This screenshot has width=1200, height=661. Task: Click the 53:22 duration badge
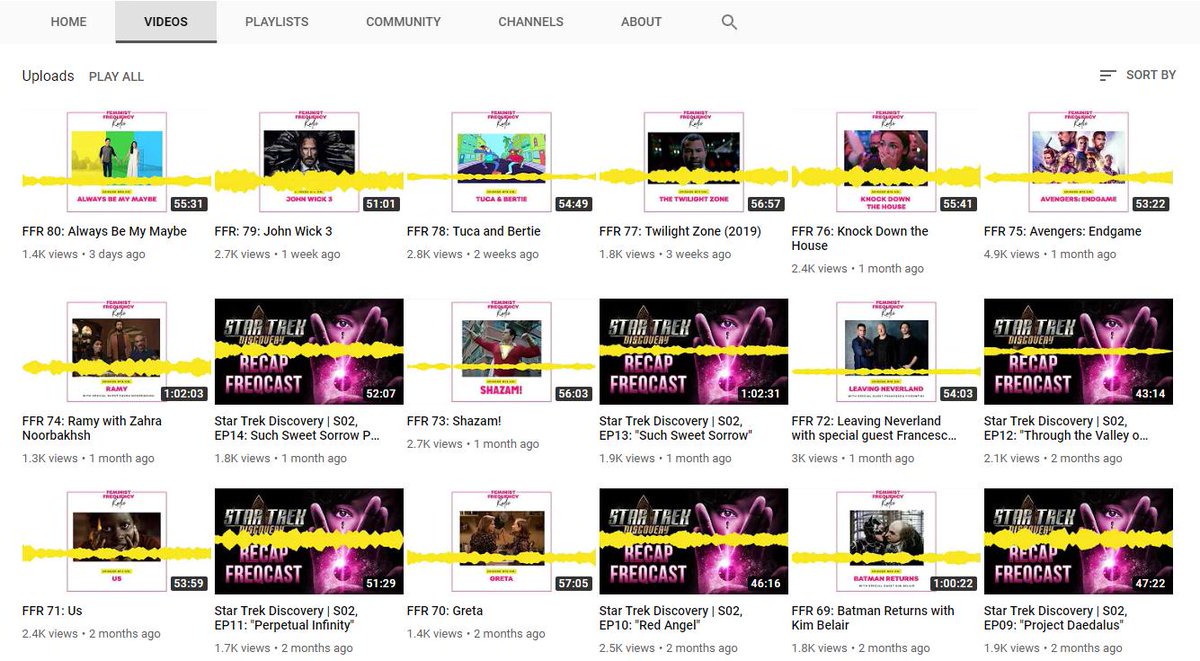[x=1151, y=204]
